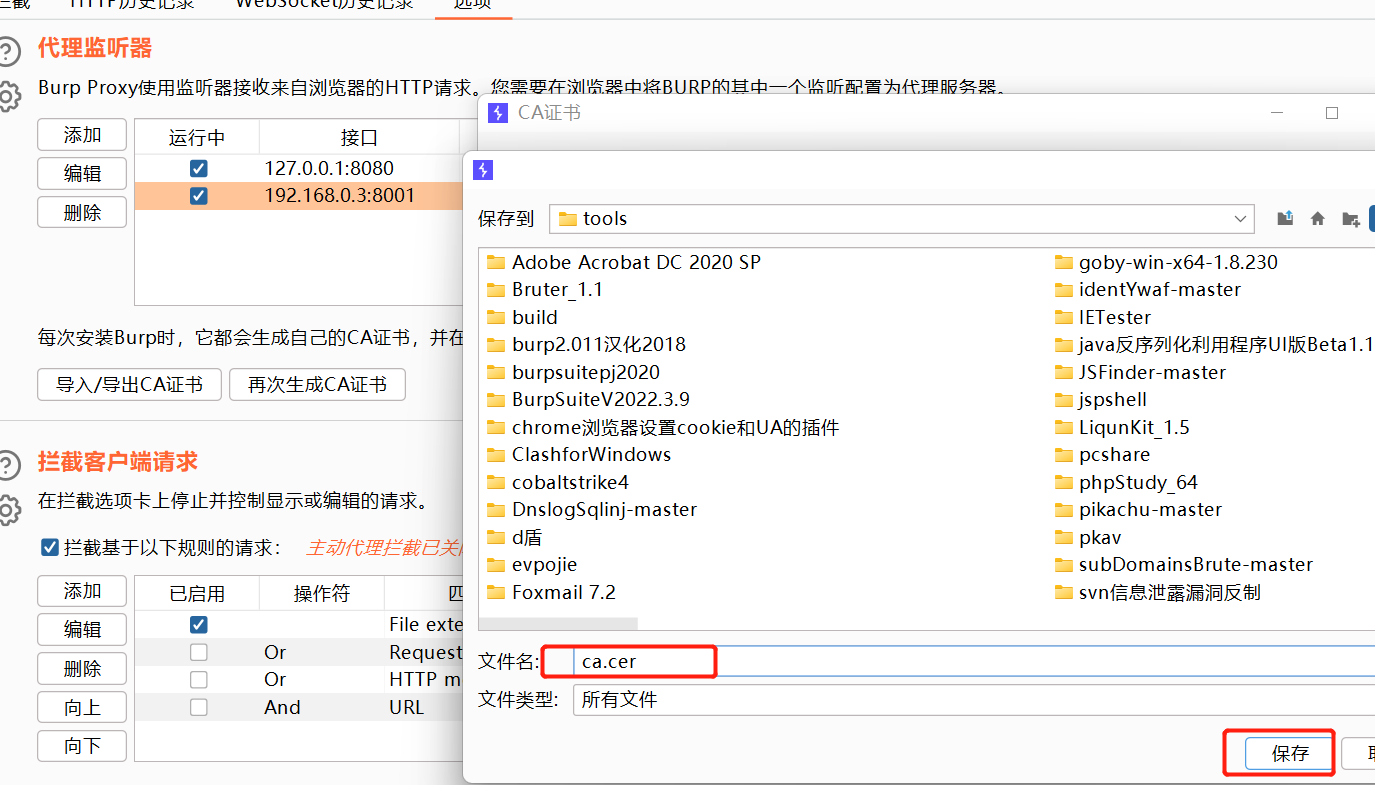Select the build folder icon
Image resolution: width=1375 pixels, height=785 pixels.
click(x=496, y=317)
